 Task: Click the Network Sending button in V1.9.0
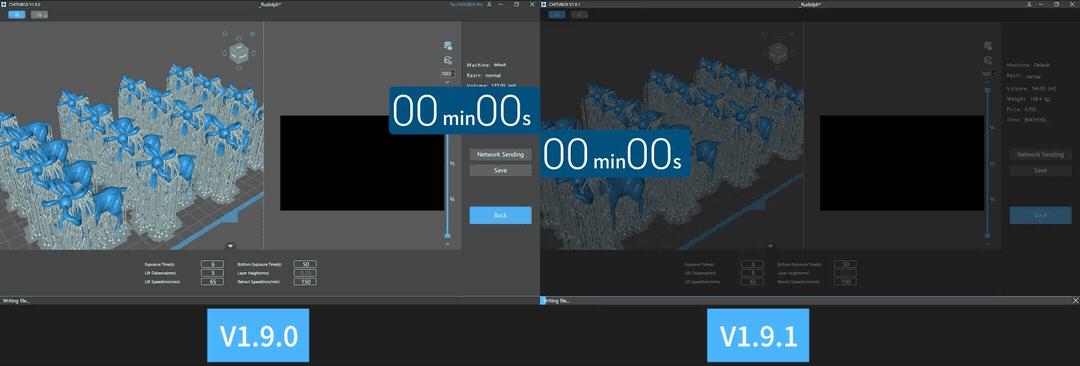tap(501, 154)
